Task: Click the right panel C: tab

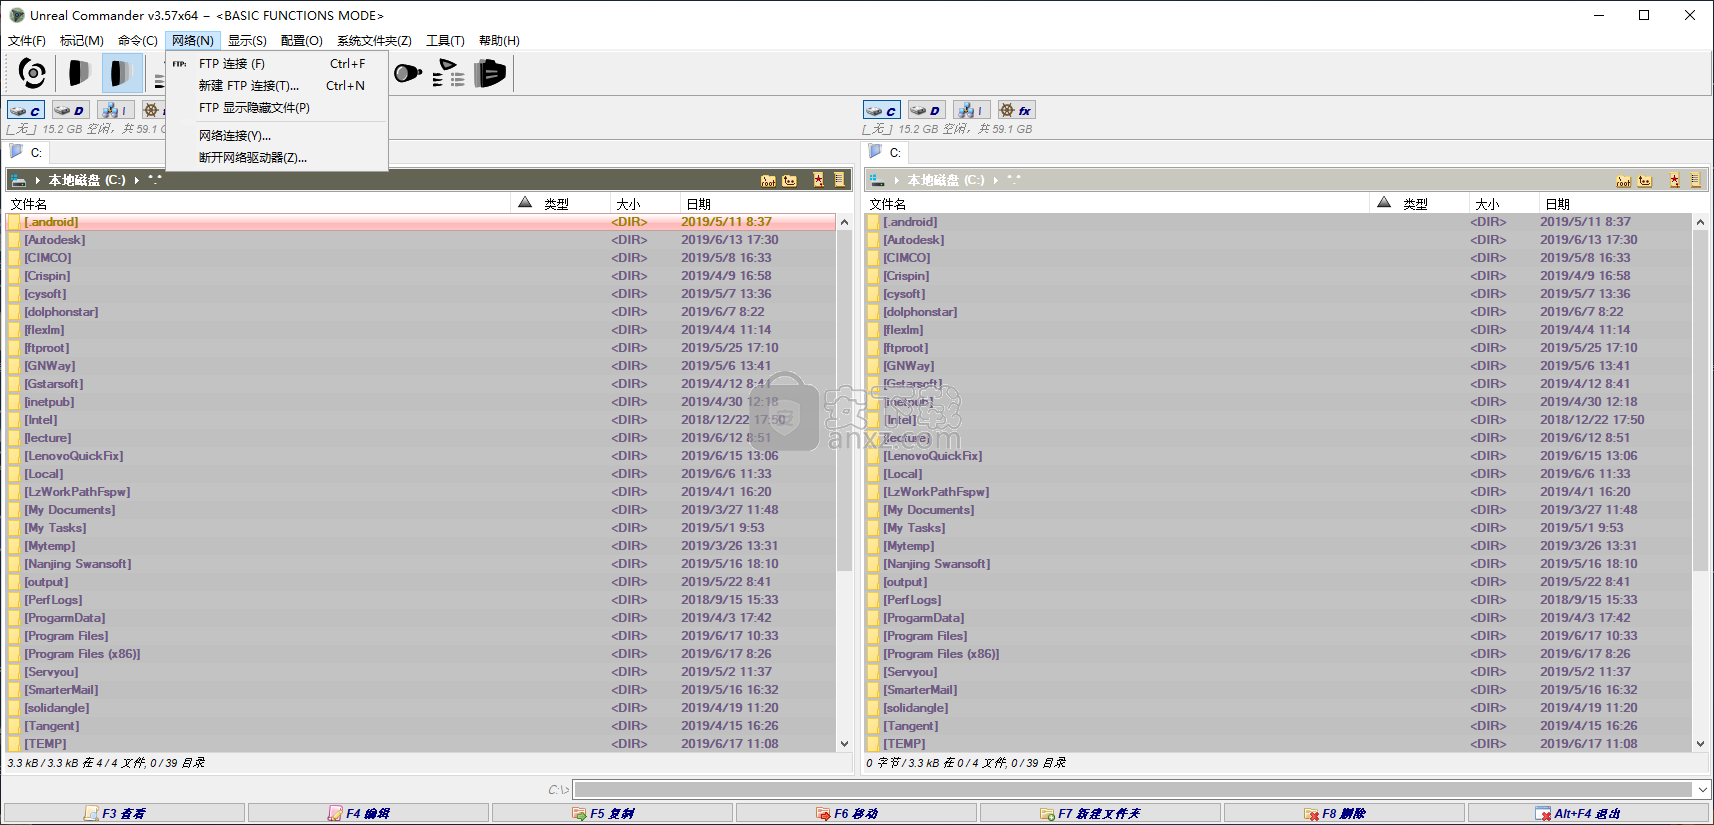Action: [886, 152]
